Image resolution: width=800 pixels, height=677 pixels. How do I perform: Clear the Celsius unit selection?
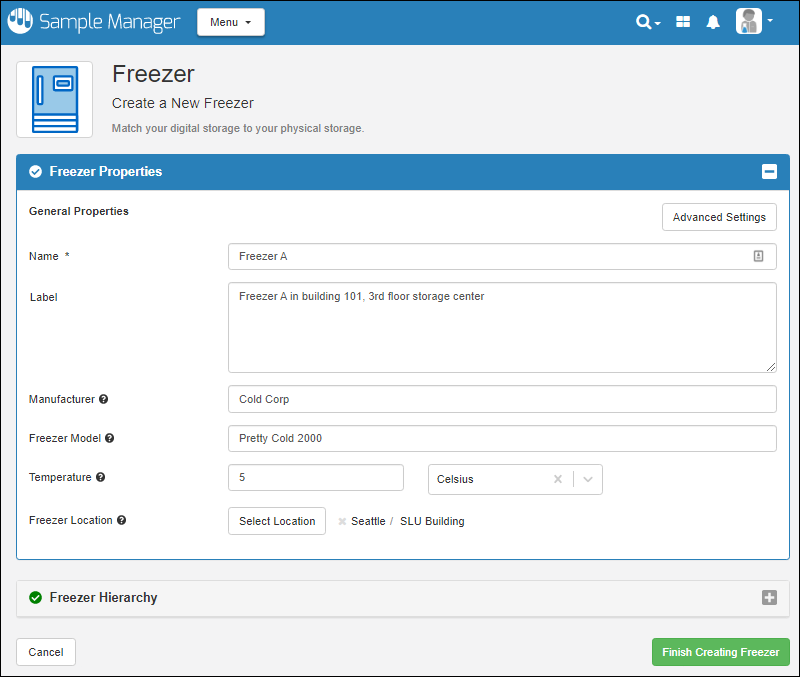pyautogui.click(x=558, y=479)
